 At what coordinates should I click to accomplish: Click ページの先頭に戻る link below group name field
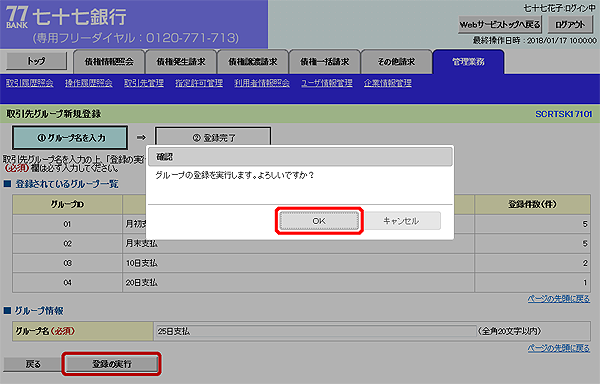pos(559,348)
